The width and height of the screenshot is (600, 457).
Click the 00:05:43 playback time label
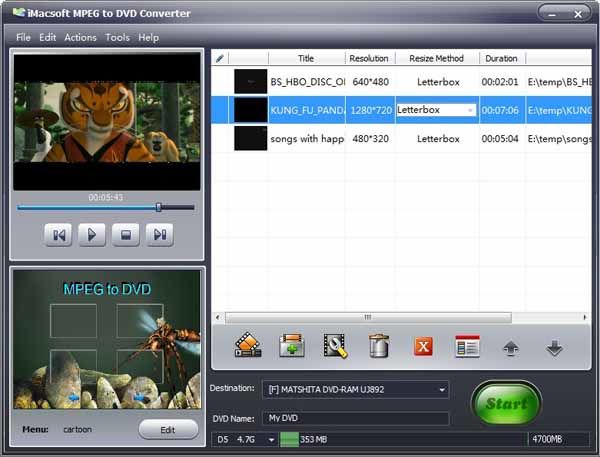point(106,197)
